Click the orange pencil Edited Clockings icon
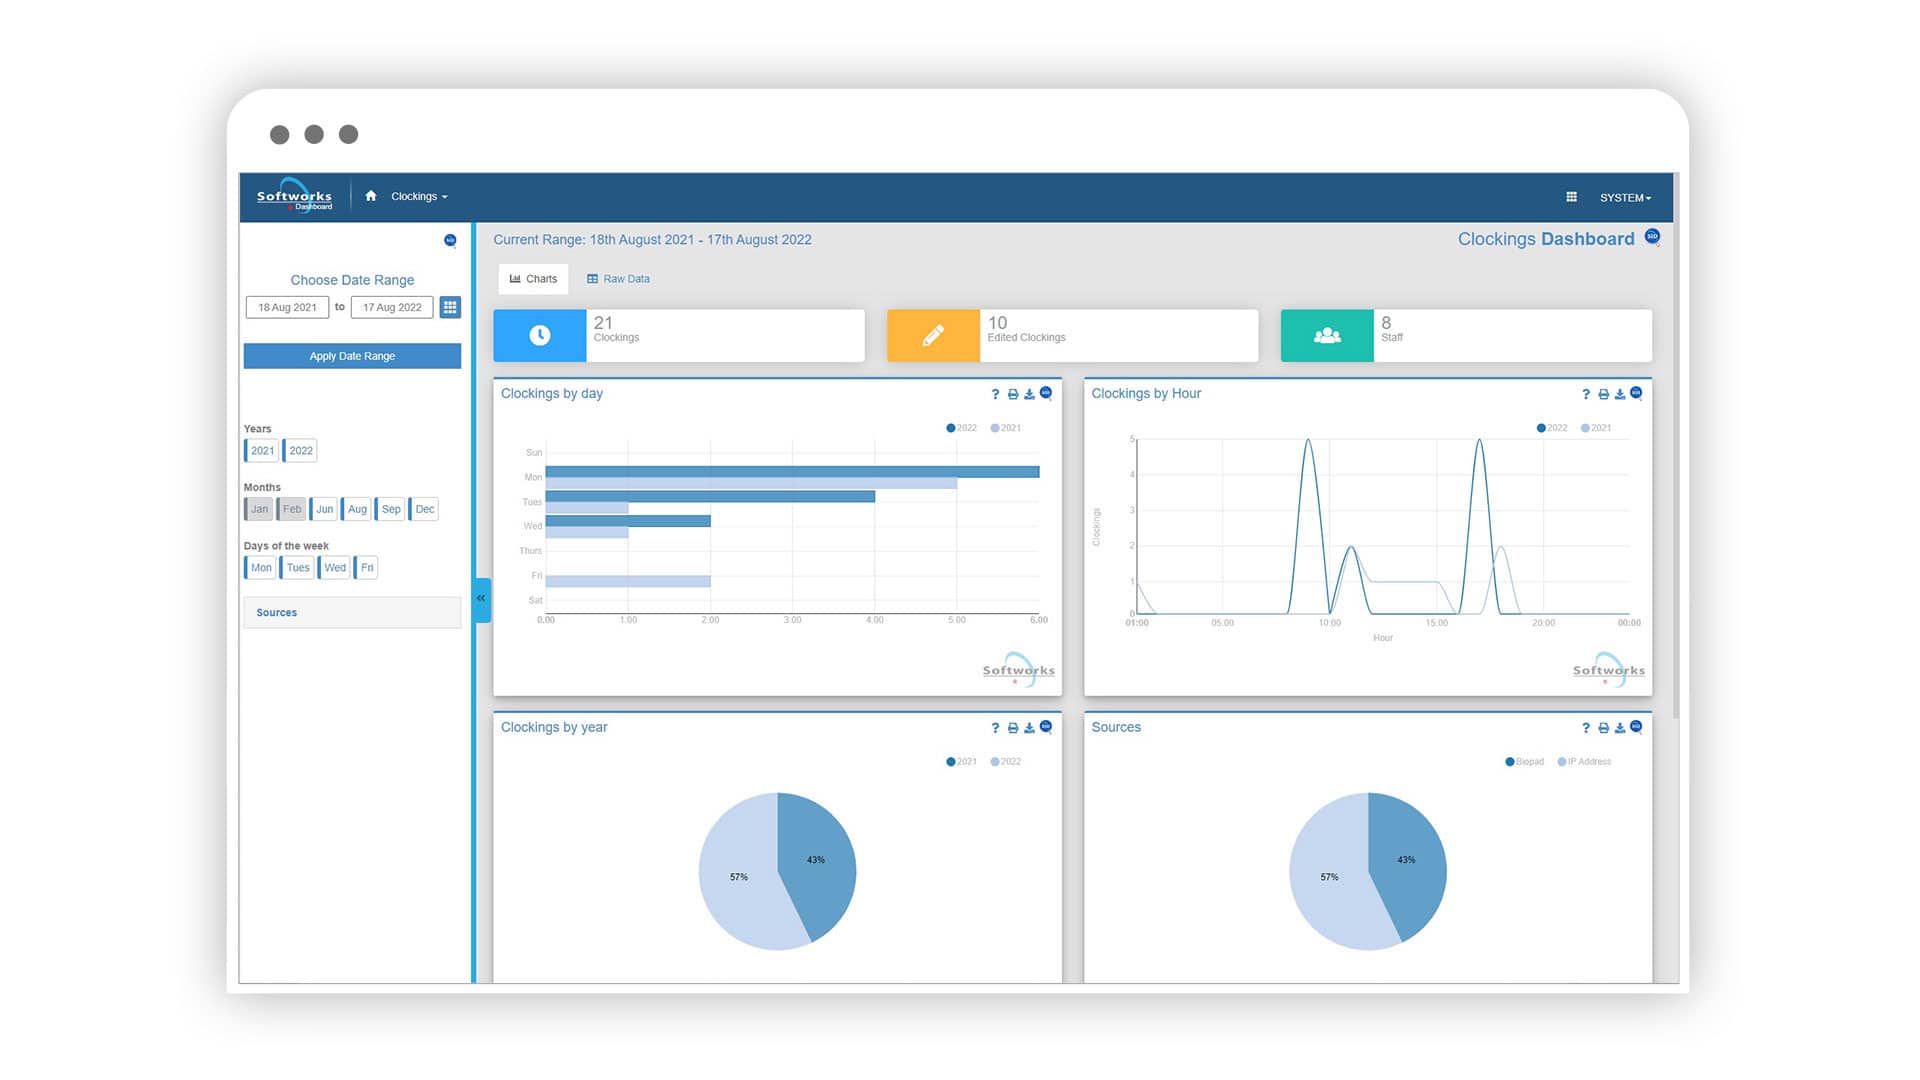The height and width of the screenshot is (1080, 1920). click(933, 335)
